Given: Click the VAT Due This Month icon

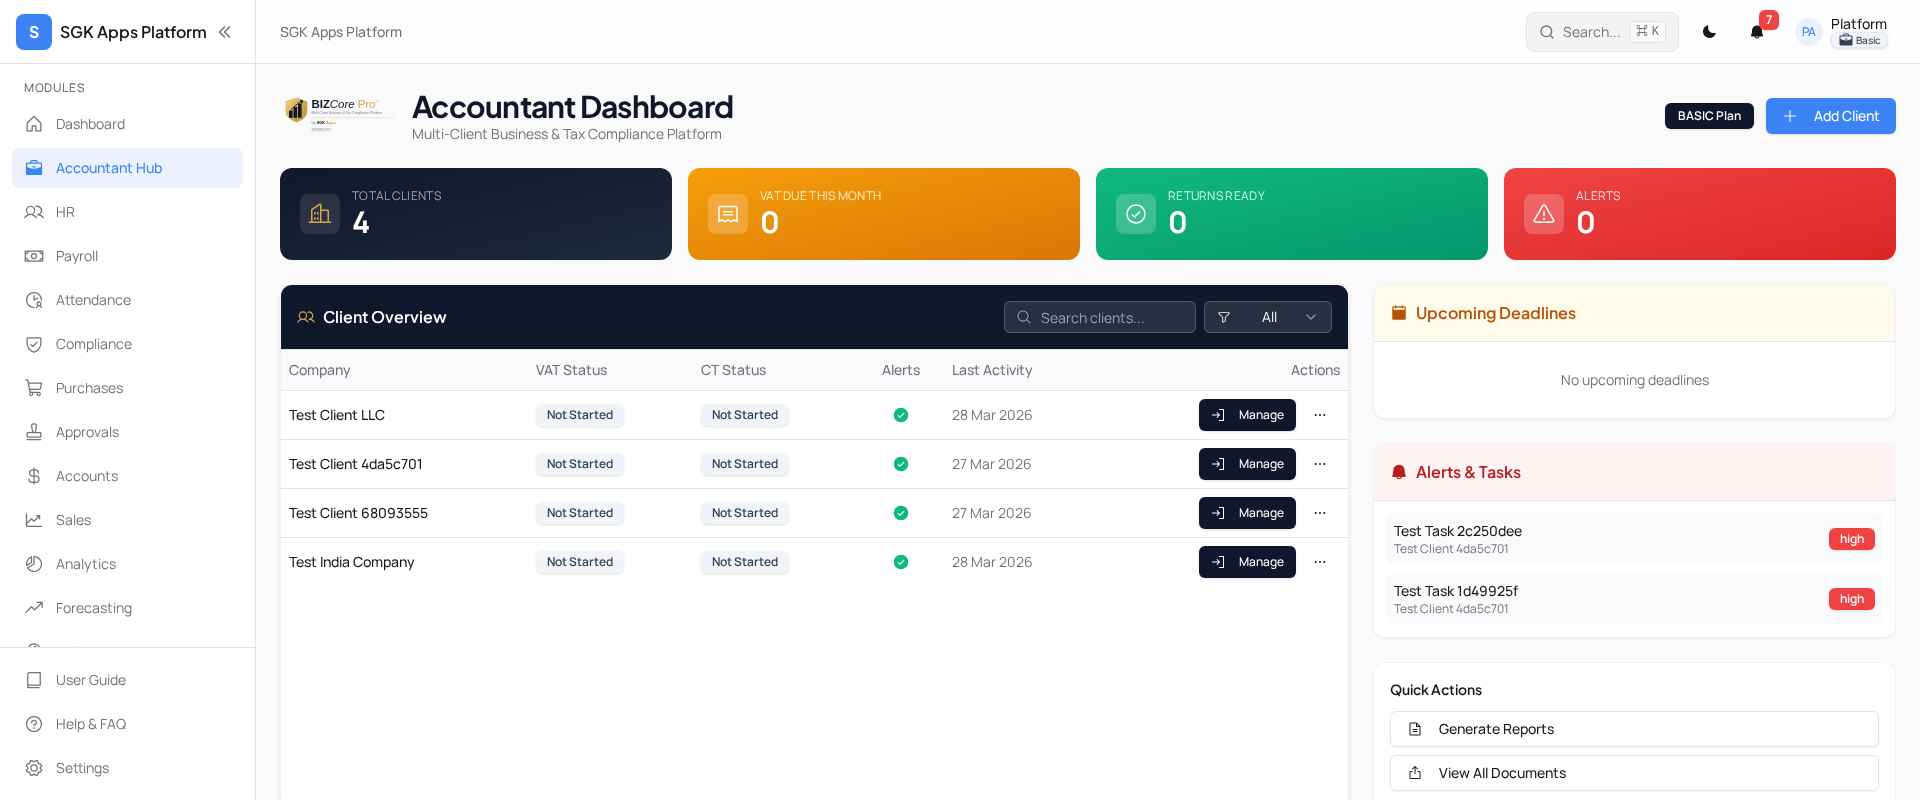Looking at the screenshot, I should pos(728,214).
